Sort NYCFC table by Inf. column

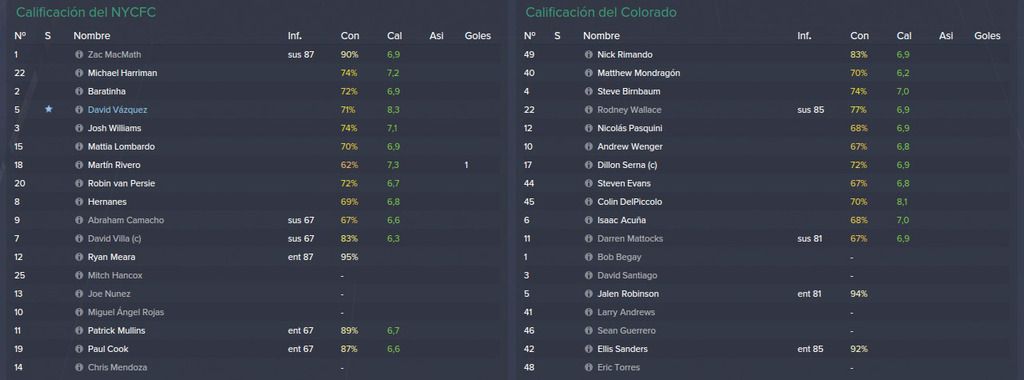[x=295, y=36]
